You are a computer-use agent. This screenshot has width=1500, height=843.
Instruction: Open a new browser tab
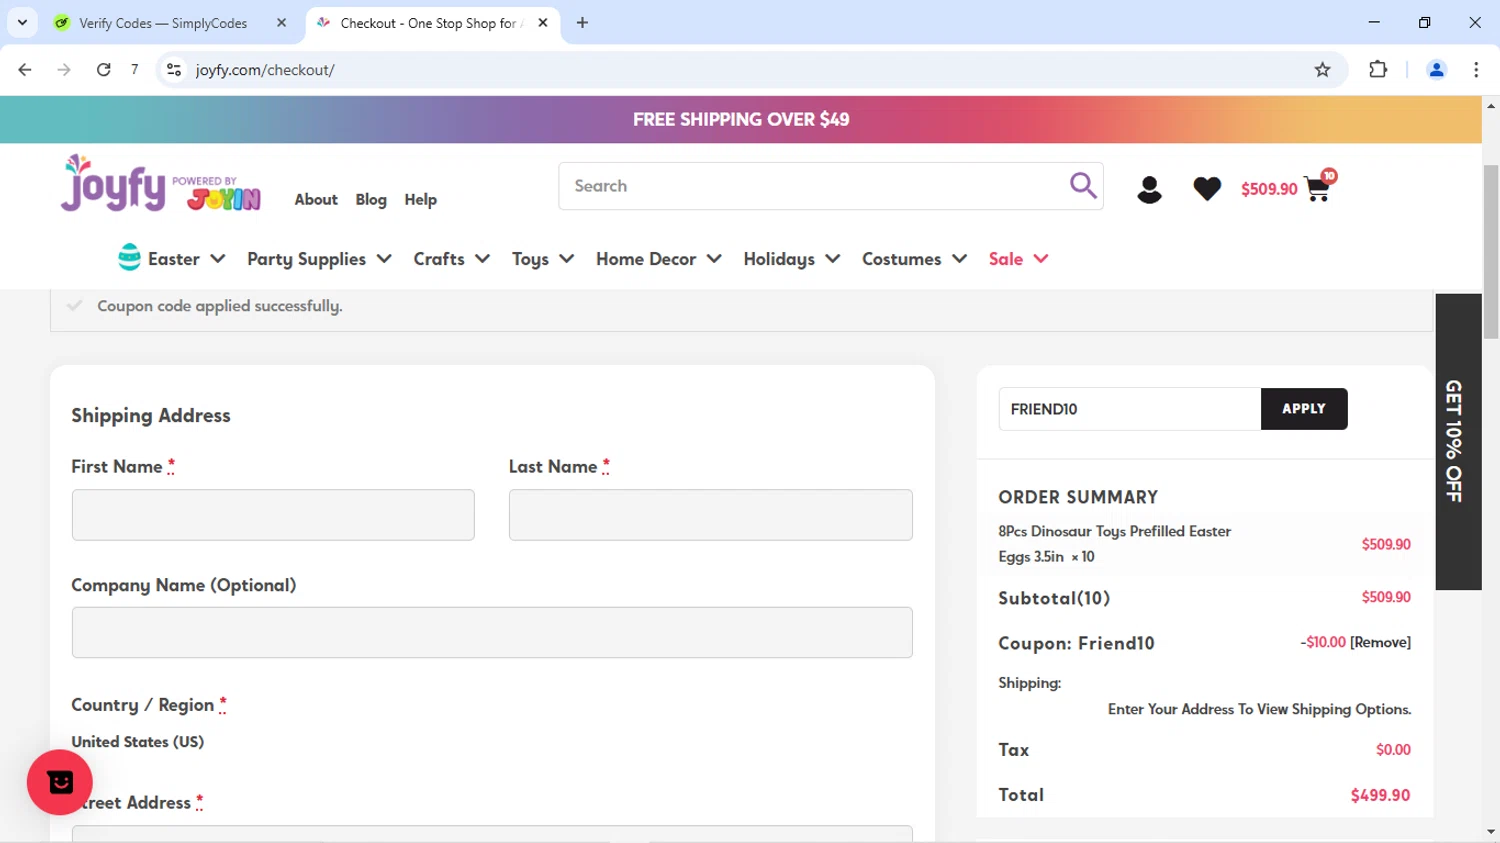click(582, 23)
